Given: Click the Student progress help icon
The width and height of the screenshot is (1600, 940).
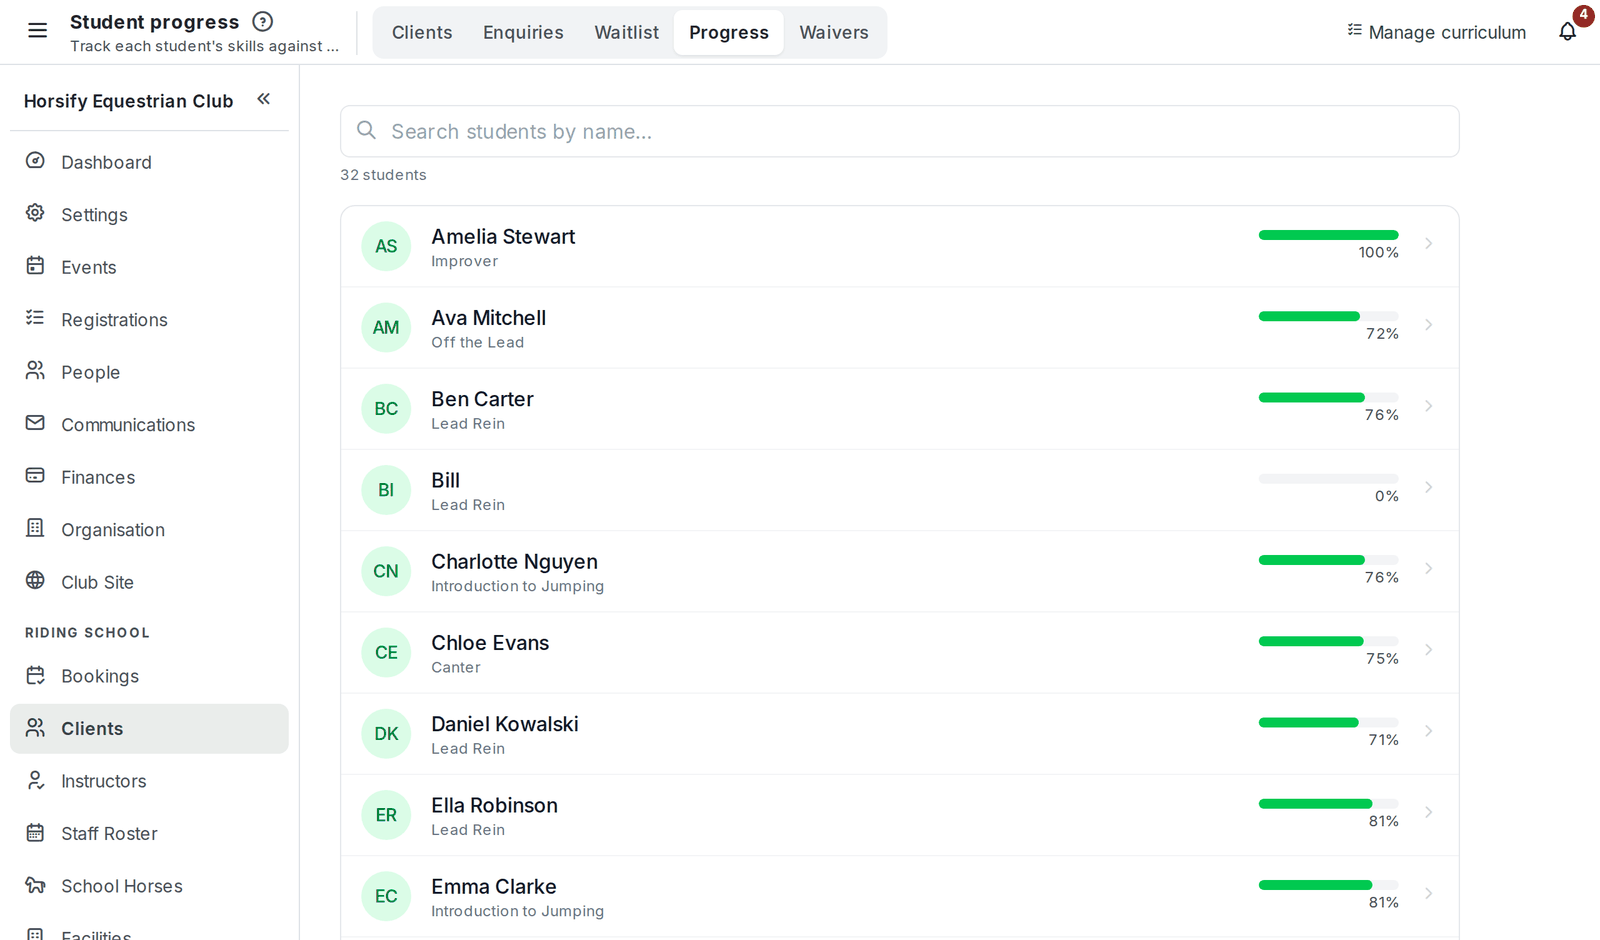Looking at the screenshot, I should click(x=263, y=21).
